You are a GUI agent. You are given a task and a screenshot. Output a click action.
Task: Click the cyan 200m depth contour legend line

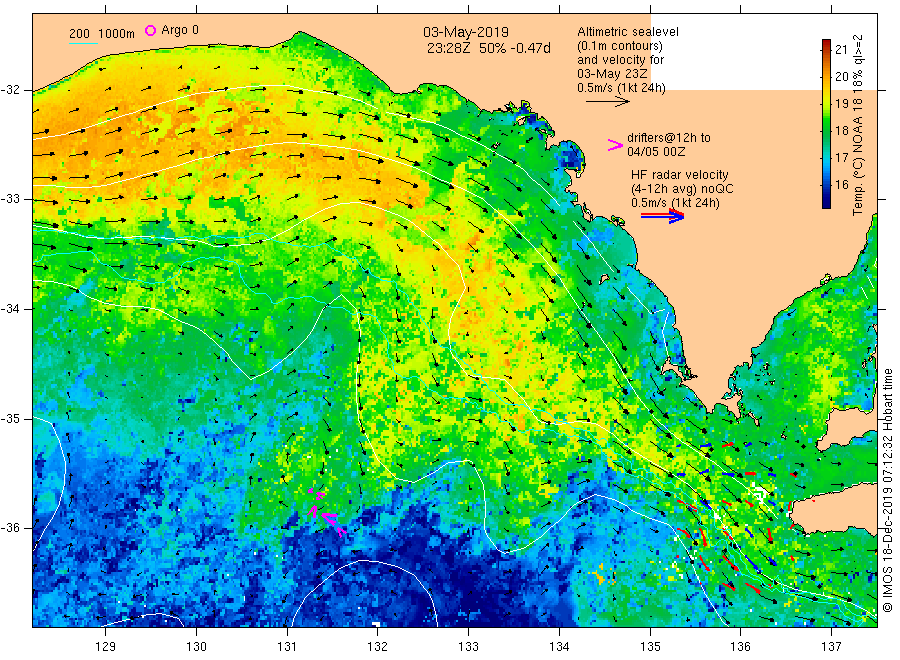(x=83, y=43)
